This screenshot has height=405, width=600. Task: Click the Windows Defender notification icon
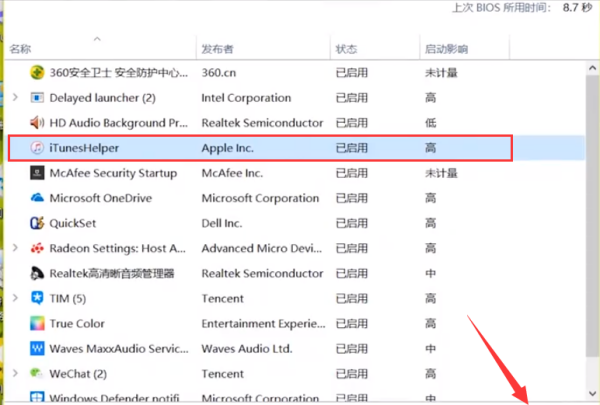pos(37,396)
